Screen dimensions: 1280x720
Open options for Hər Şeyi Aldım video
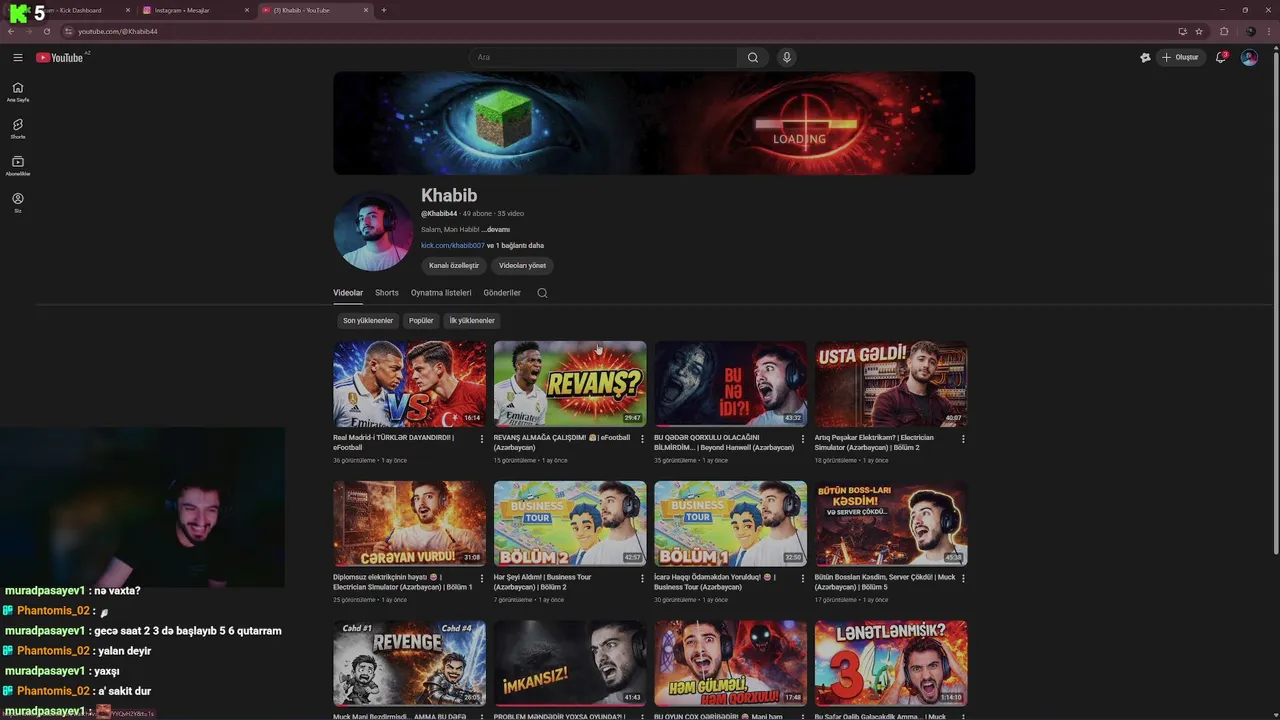[x=642, y=578]
